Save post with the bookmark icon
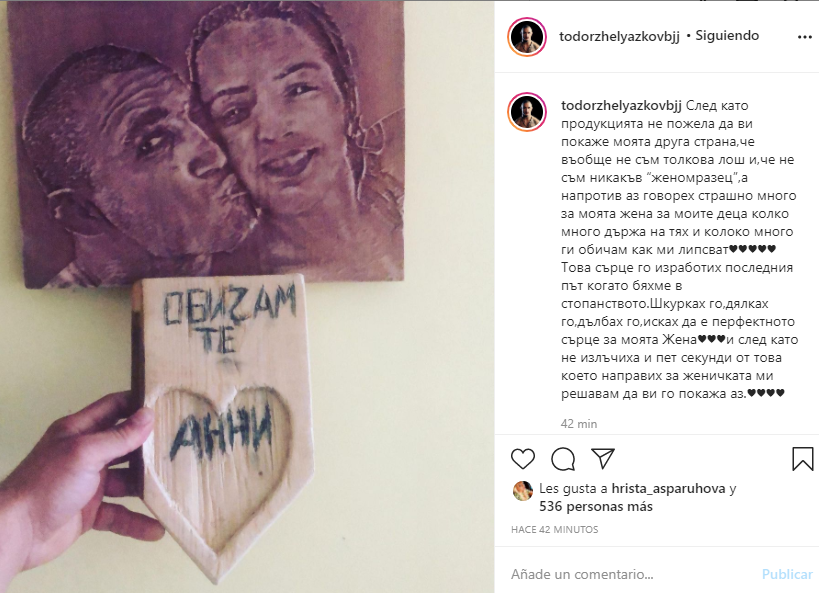This screenshot has width=819, height=593. pyautogui.click(x=802, y=458)
